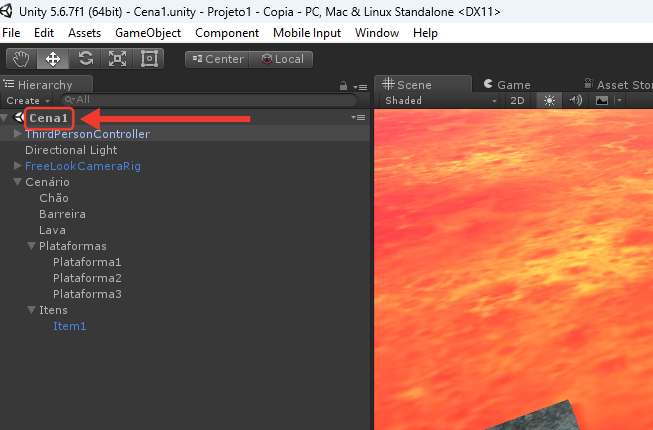
Task: Switch to the Scene tab
Action: point(422,85)
